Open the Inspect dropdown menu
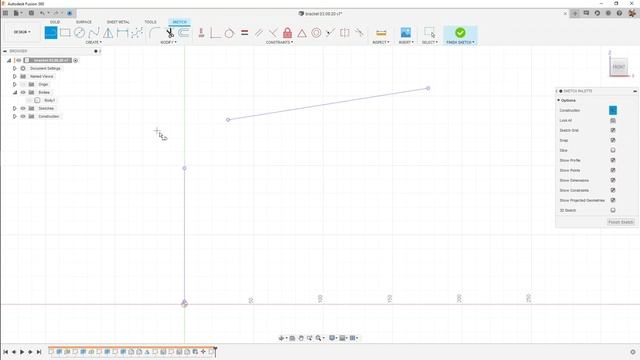This screenshot has height=360, width=640. (381, 42)
